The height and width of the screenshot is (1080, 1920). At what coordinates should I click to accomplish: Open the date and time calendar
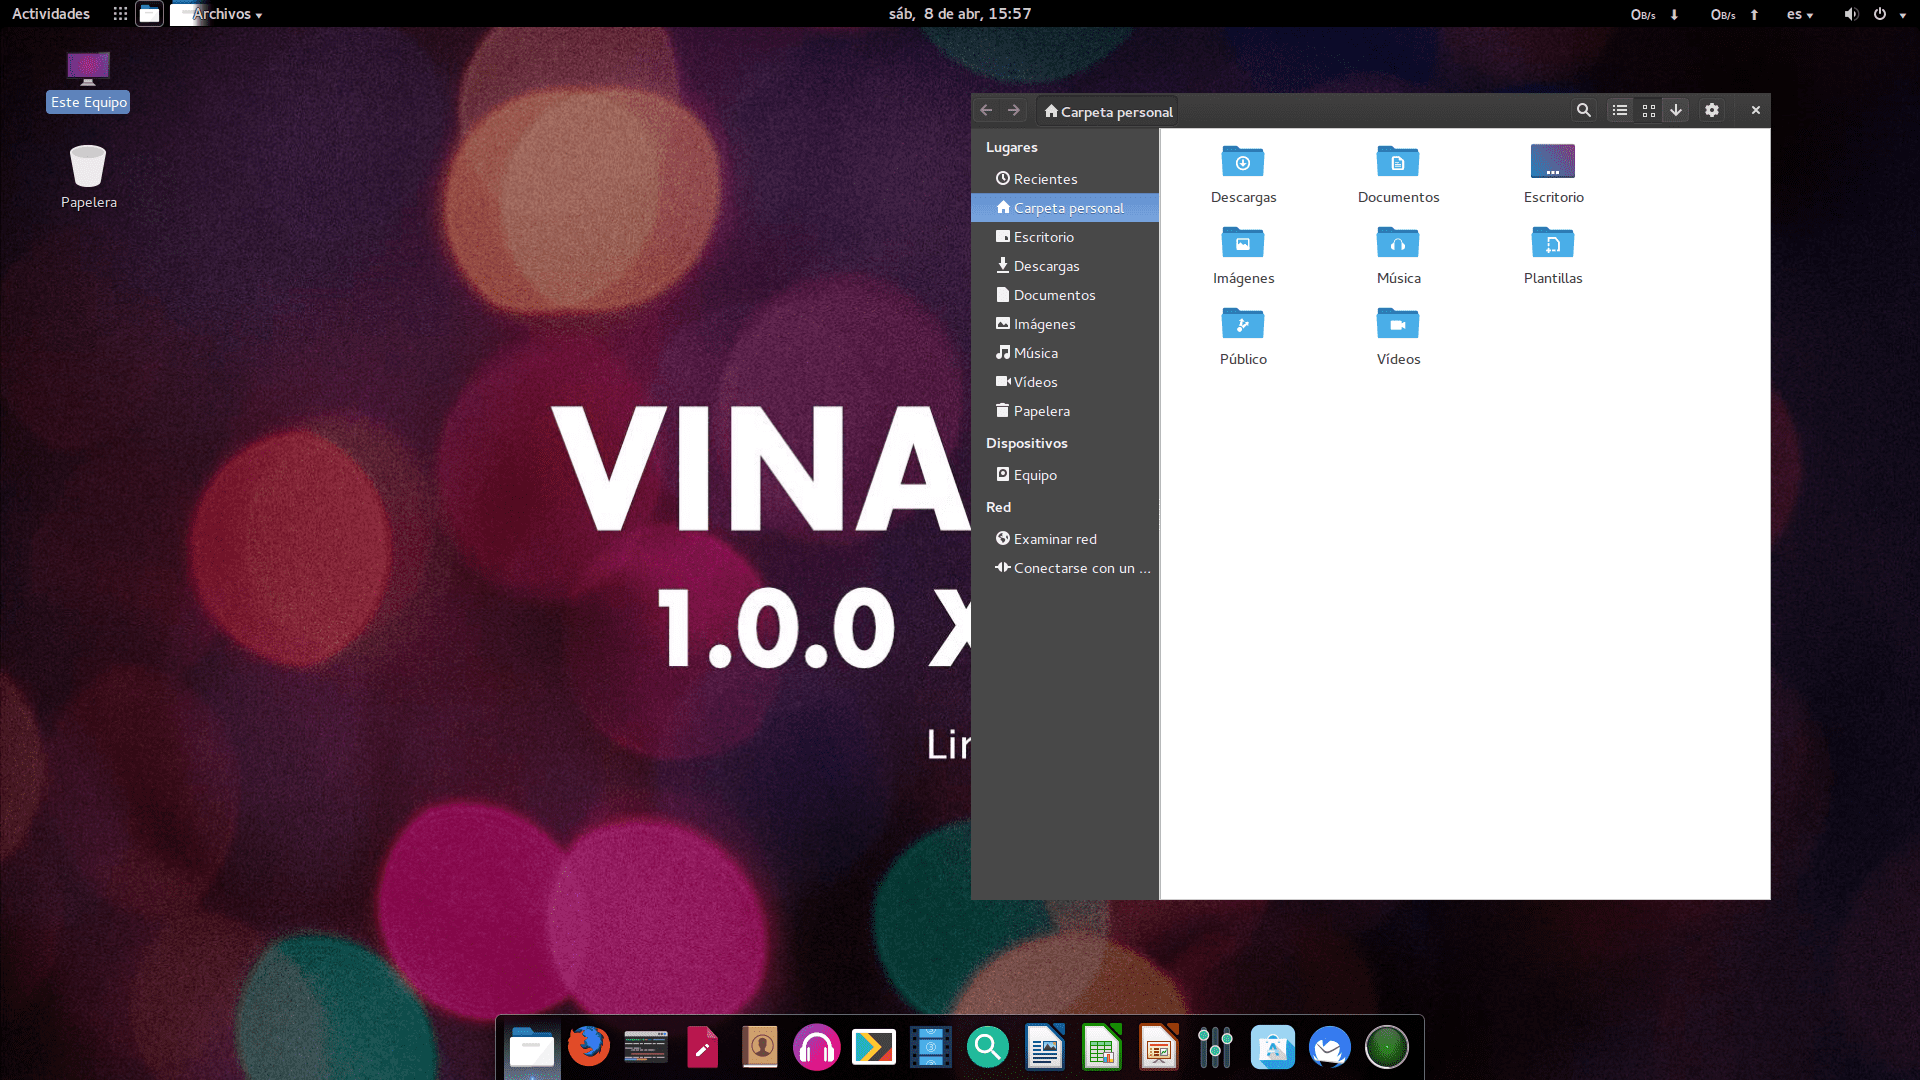(960, 14)
